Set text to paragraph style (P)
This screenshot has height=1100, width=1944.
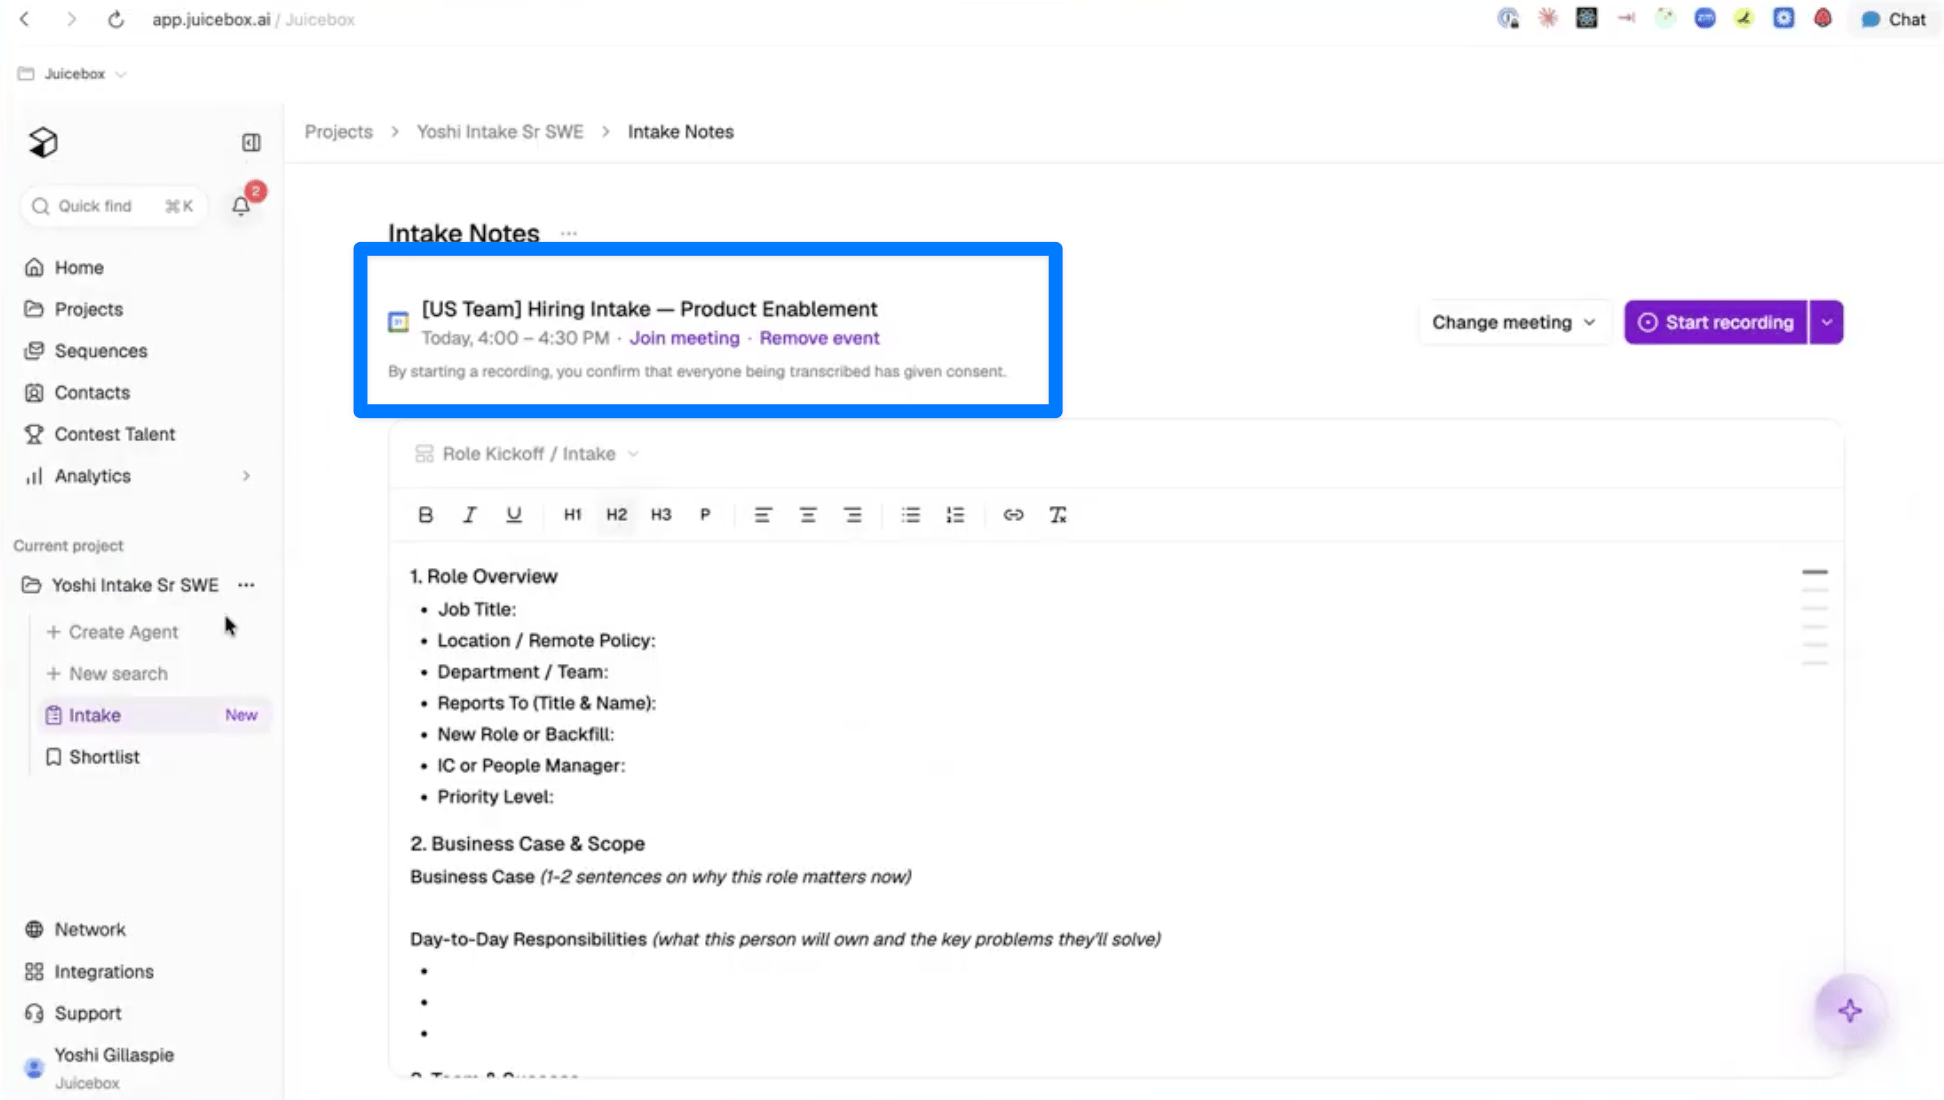(705, 515)
